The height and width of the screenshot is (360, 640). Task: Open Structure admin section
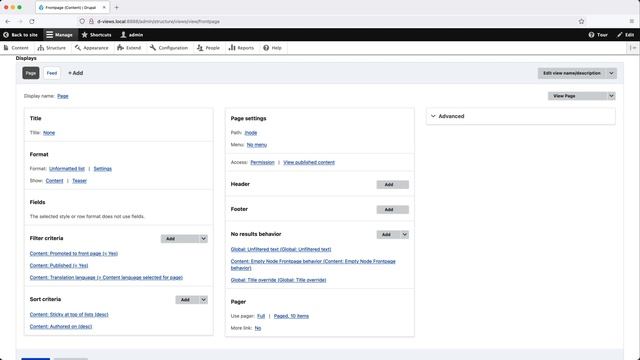point(51,48)
